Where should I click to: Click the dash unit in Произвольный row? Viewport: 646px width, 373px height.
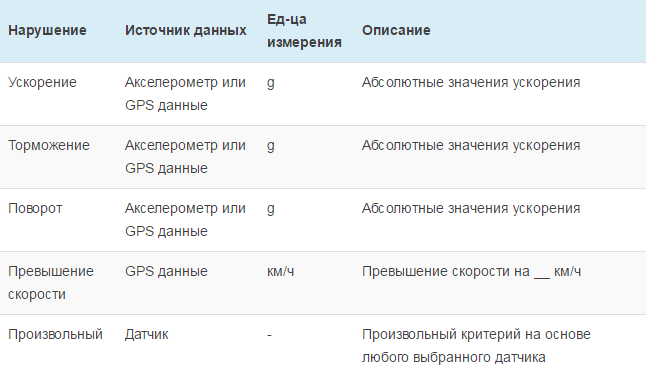coord(269,335)
